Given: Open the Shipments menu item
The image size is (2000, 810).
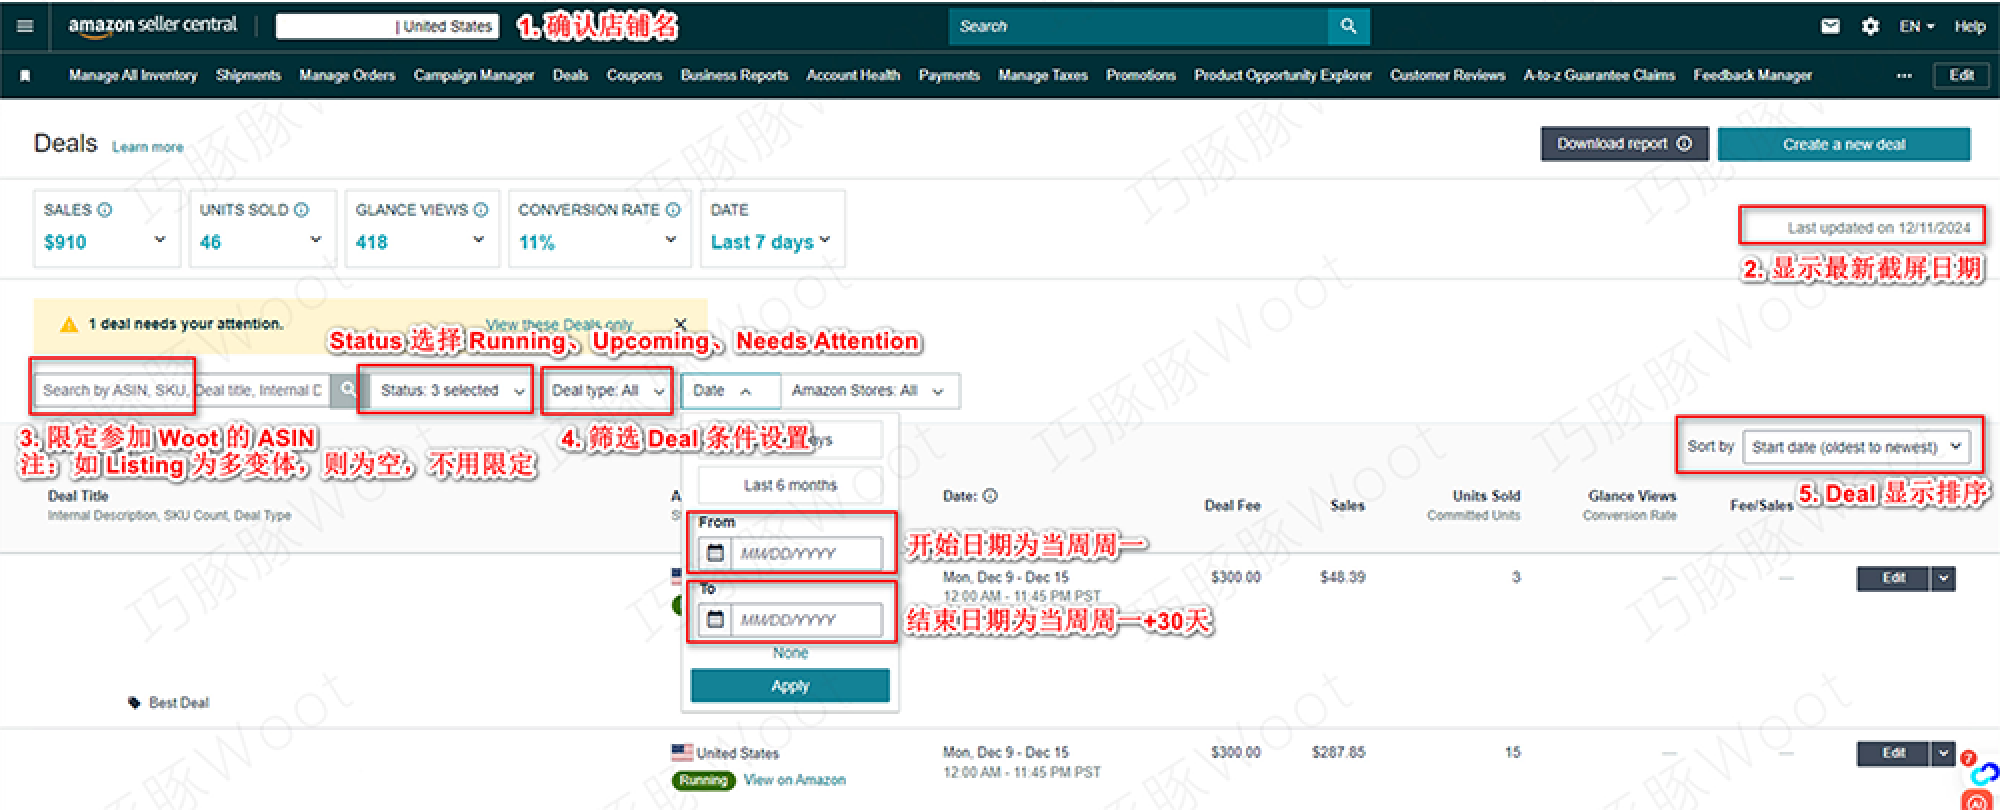Looking at the screenshot, I should pyautogui.click(x=248, y=75).
